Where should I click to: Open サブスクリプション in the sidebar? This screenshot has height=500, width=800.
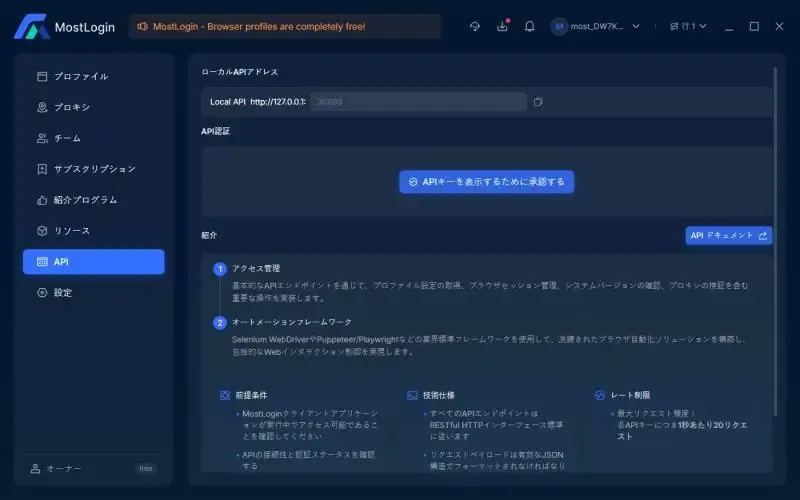tap(94, 169)
